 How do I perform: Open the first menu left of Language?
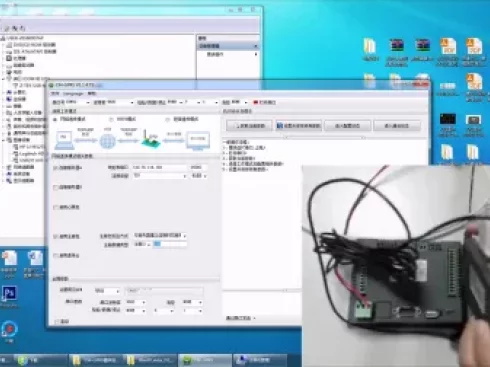pyautogui.click(x=55, y=94)
